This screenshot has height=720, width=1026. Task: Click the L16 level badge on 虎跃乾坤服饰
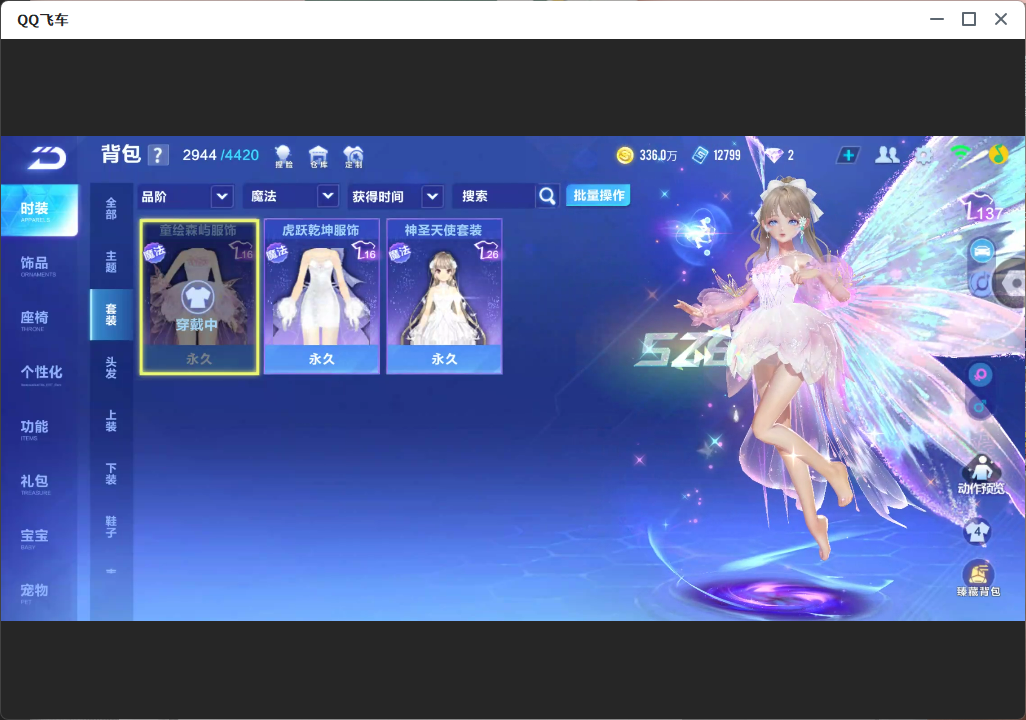[x=364, y=251]
